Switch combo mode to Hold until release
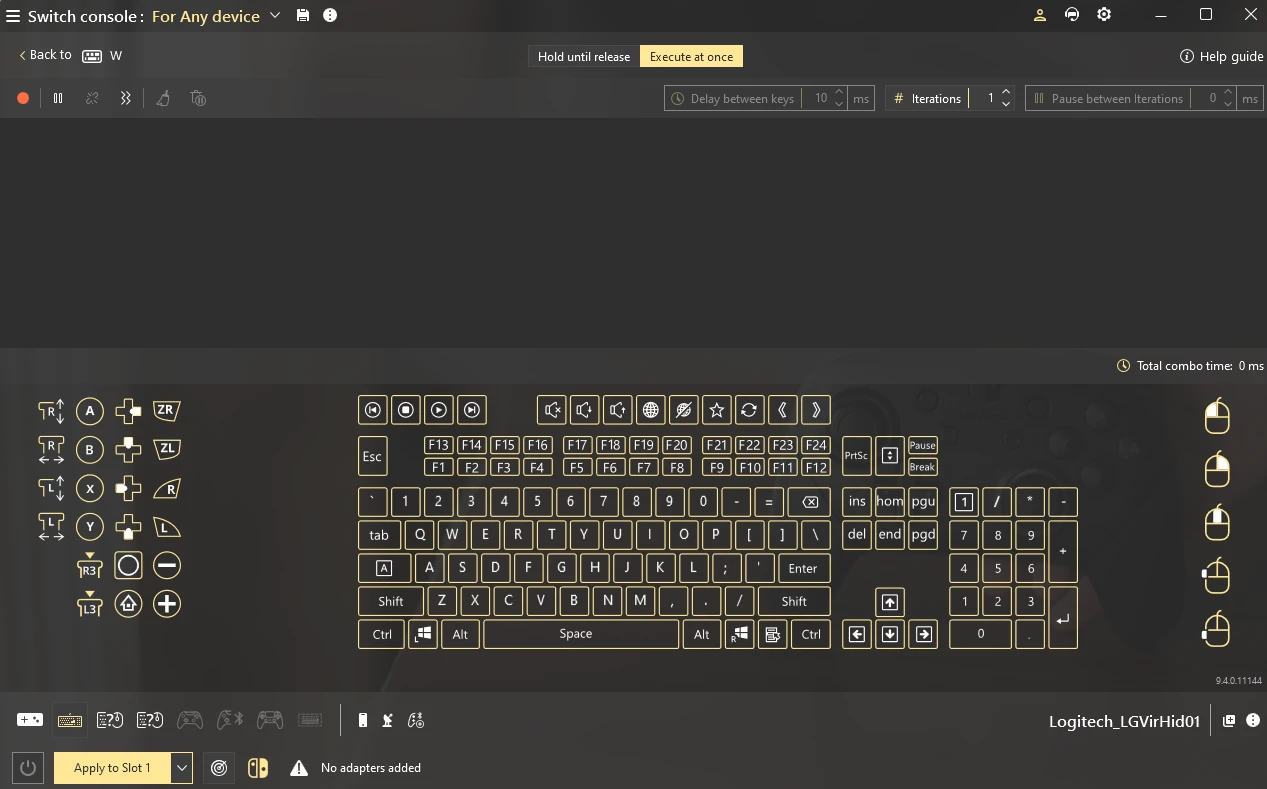Viewport: 1267px width, 789px height. (584, 57)
